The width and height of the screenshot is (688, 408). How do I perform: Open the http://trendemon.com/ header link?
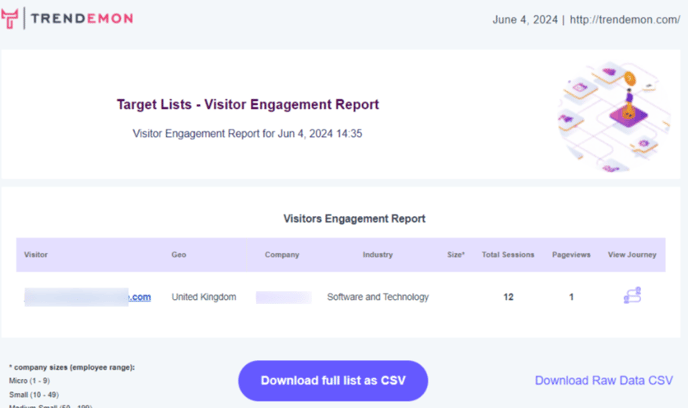[x=625, y=20]
